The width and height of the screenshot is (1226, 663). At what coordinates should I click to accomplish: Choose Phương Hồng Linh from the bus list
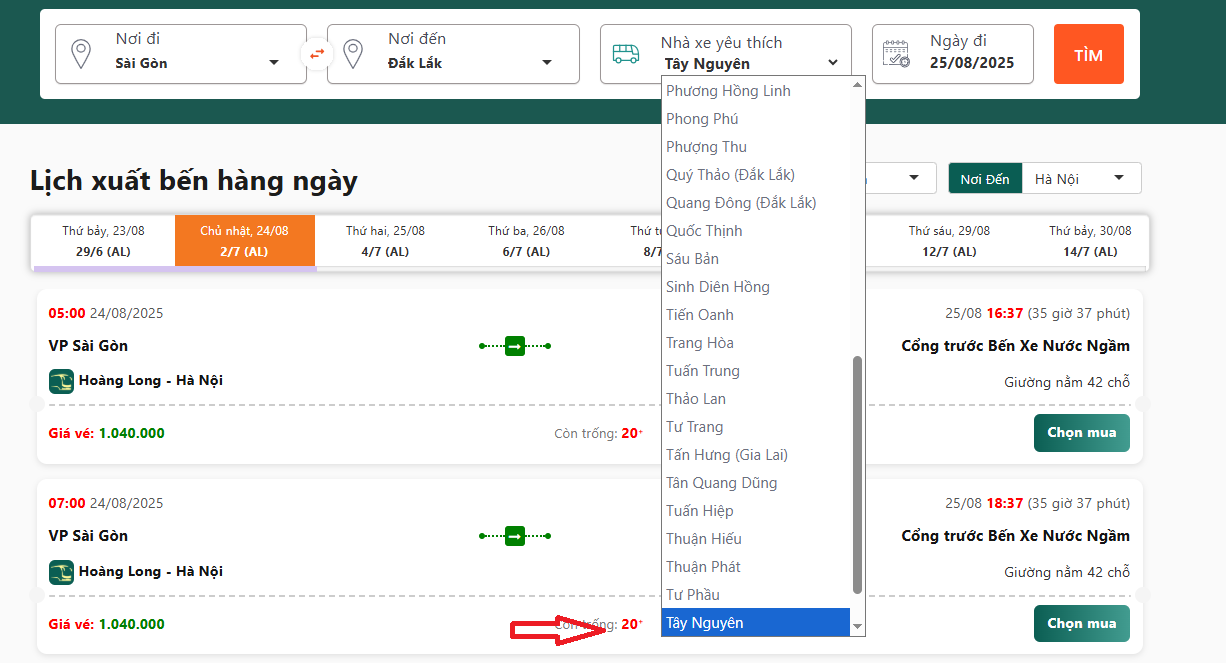tap(756, 91)
